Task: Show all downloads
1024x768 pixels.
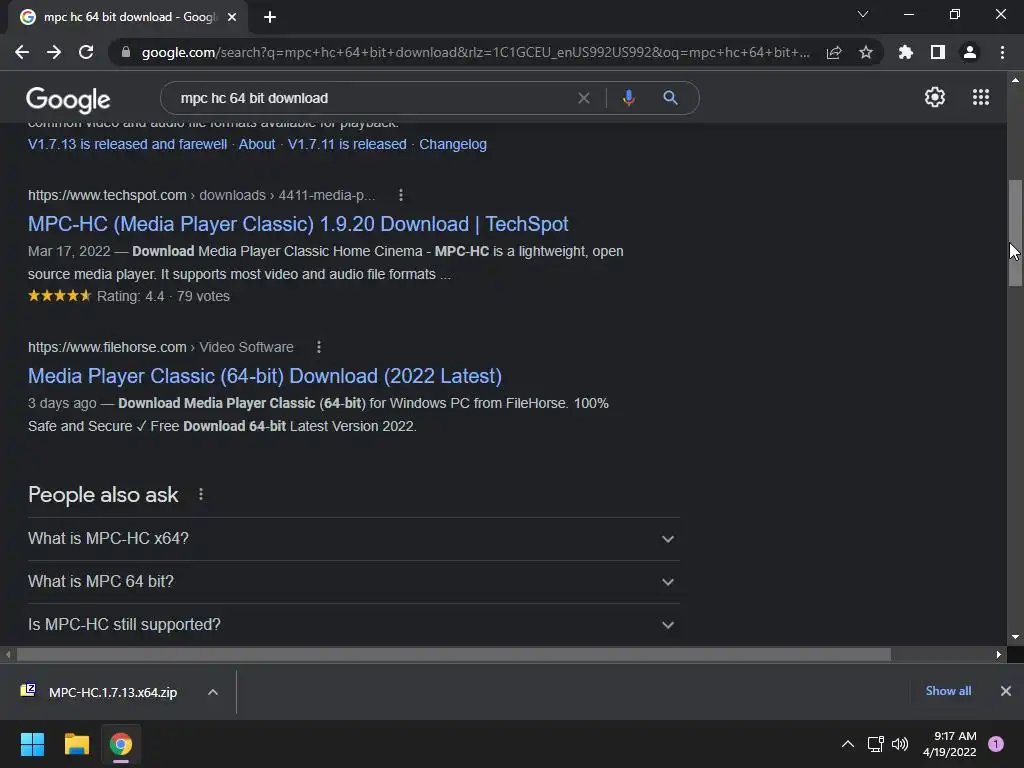Action: pos(948,691)
